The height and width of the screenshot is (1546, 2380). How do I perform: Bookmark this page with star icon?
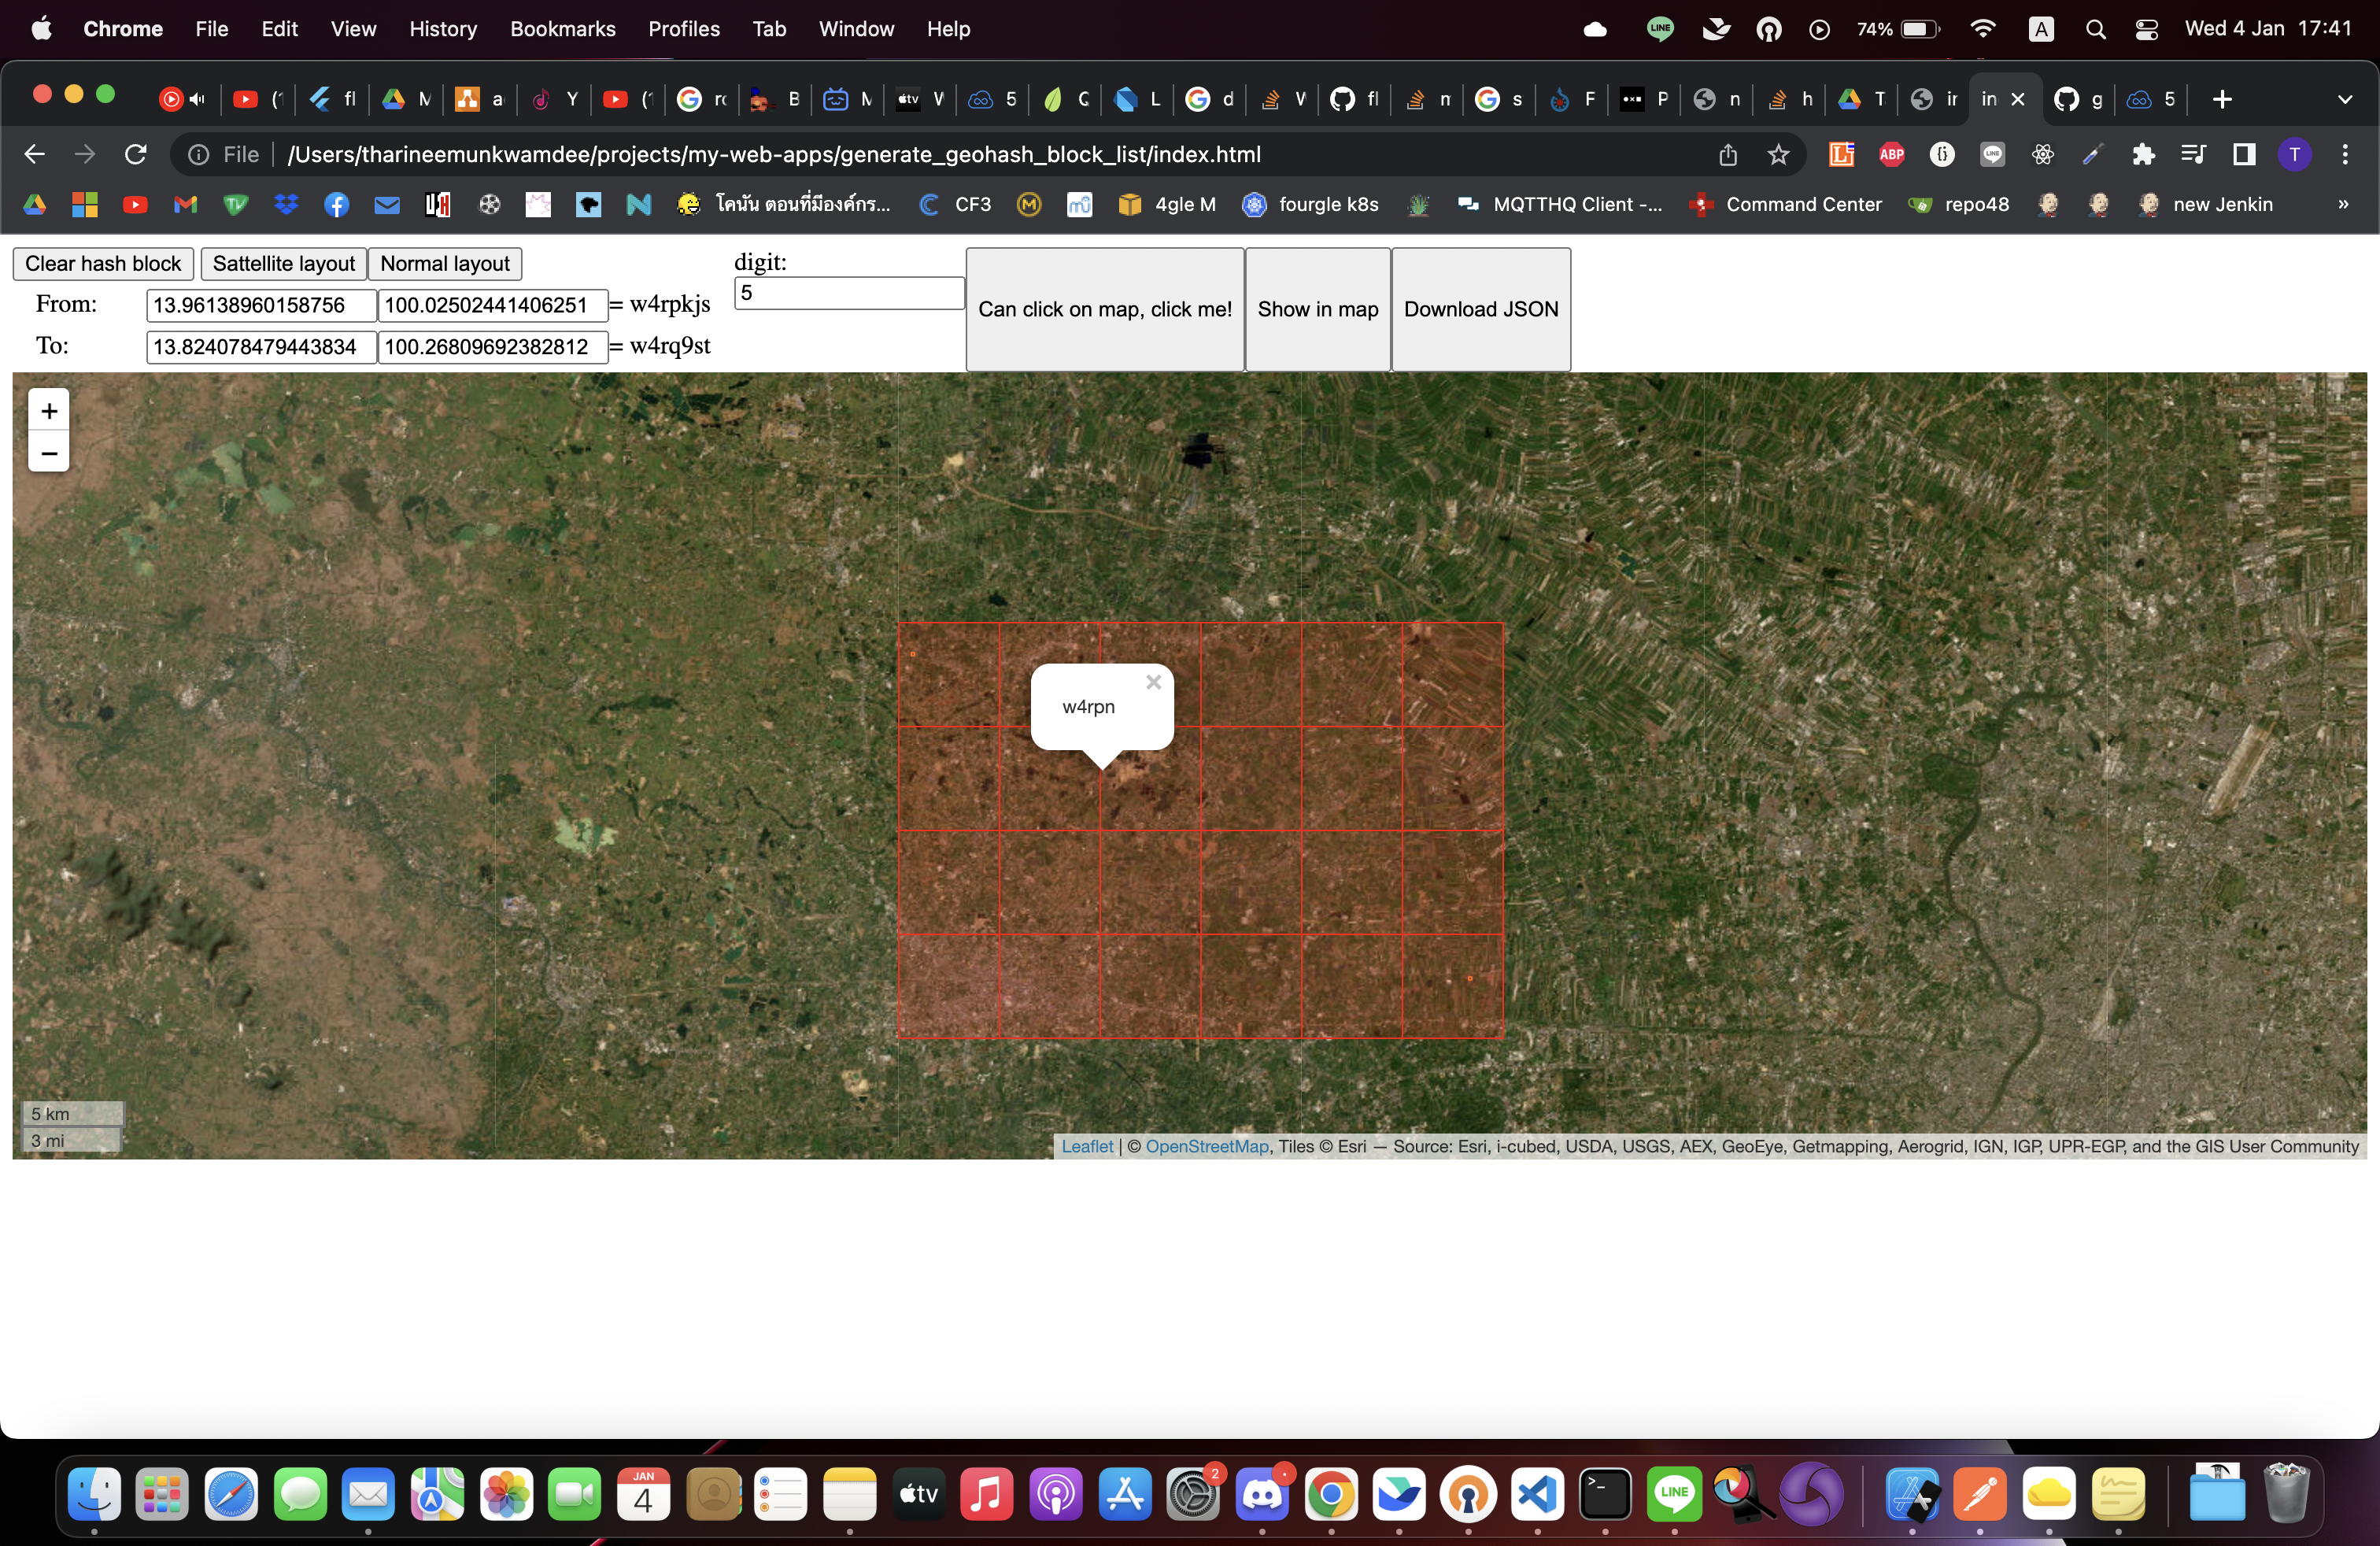click(1778, 154)
